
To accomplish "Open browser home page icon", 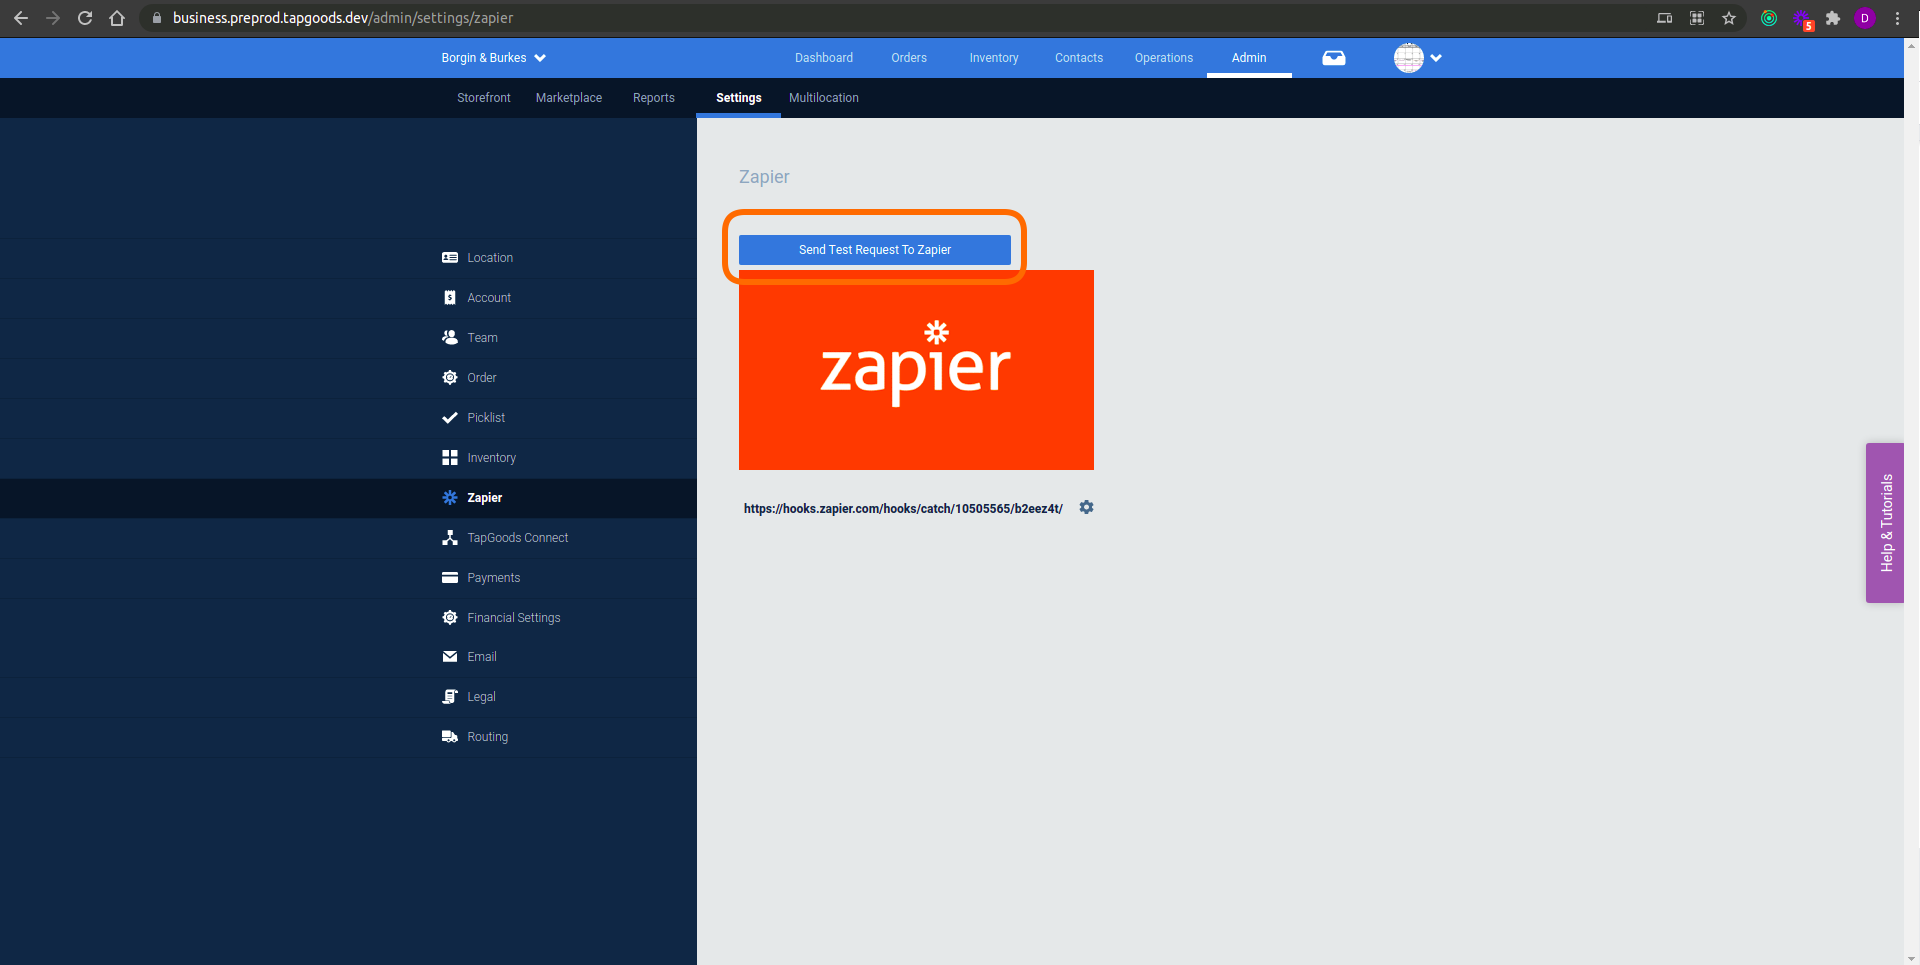I will click(x=117, y=18).
